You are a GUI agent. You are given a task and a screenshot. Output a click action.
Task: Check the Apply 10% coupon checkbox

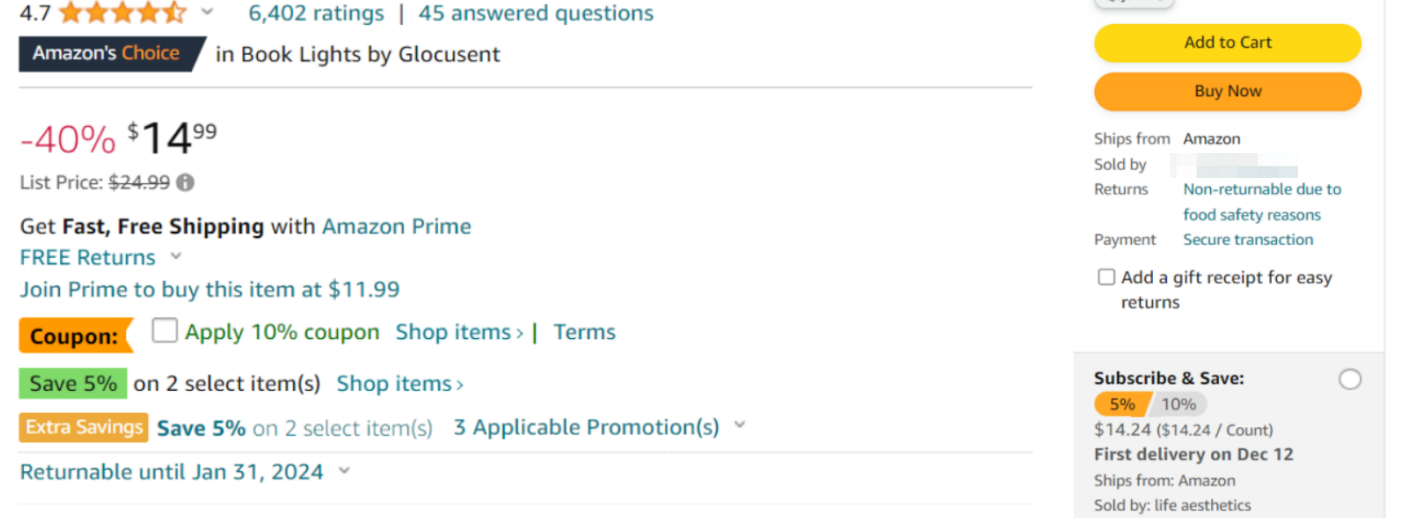tap(165, 331)
